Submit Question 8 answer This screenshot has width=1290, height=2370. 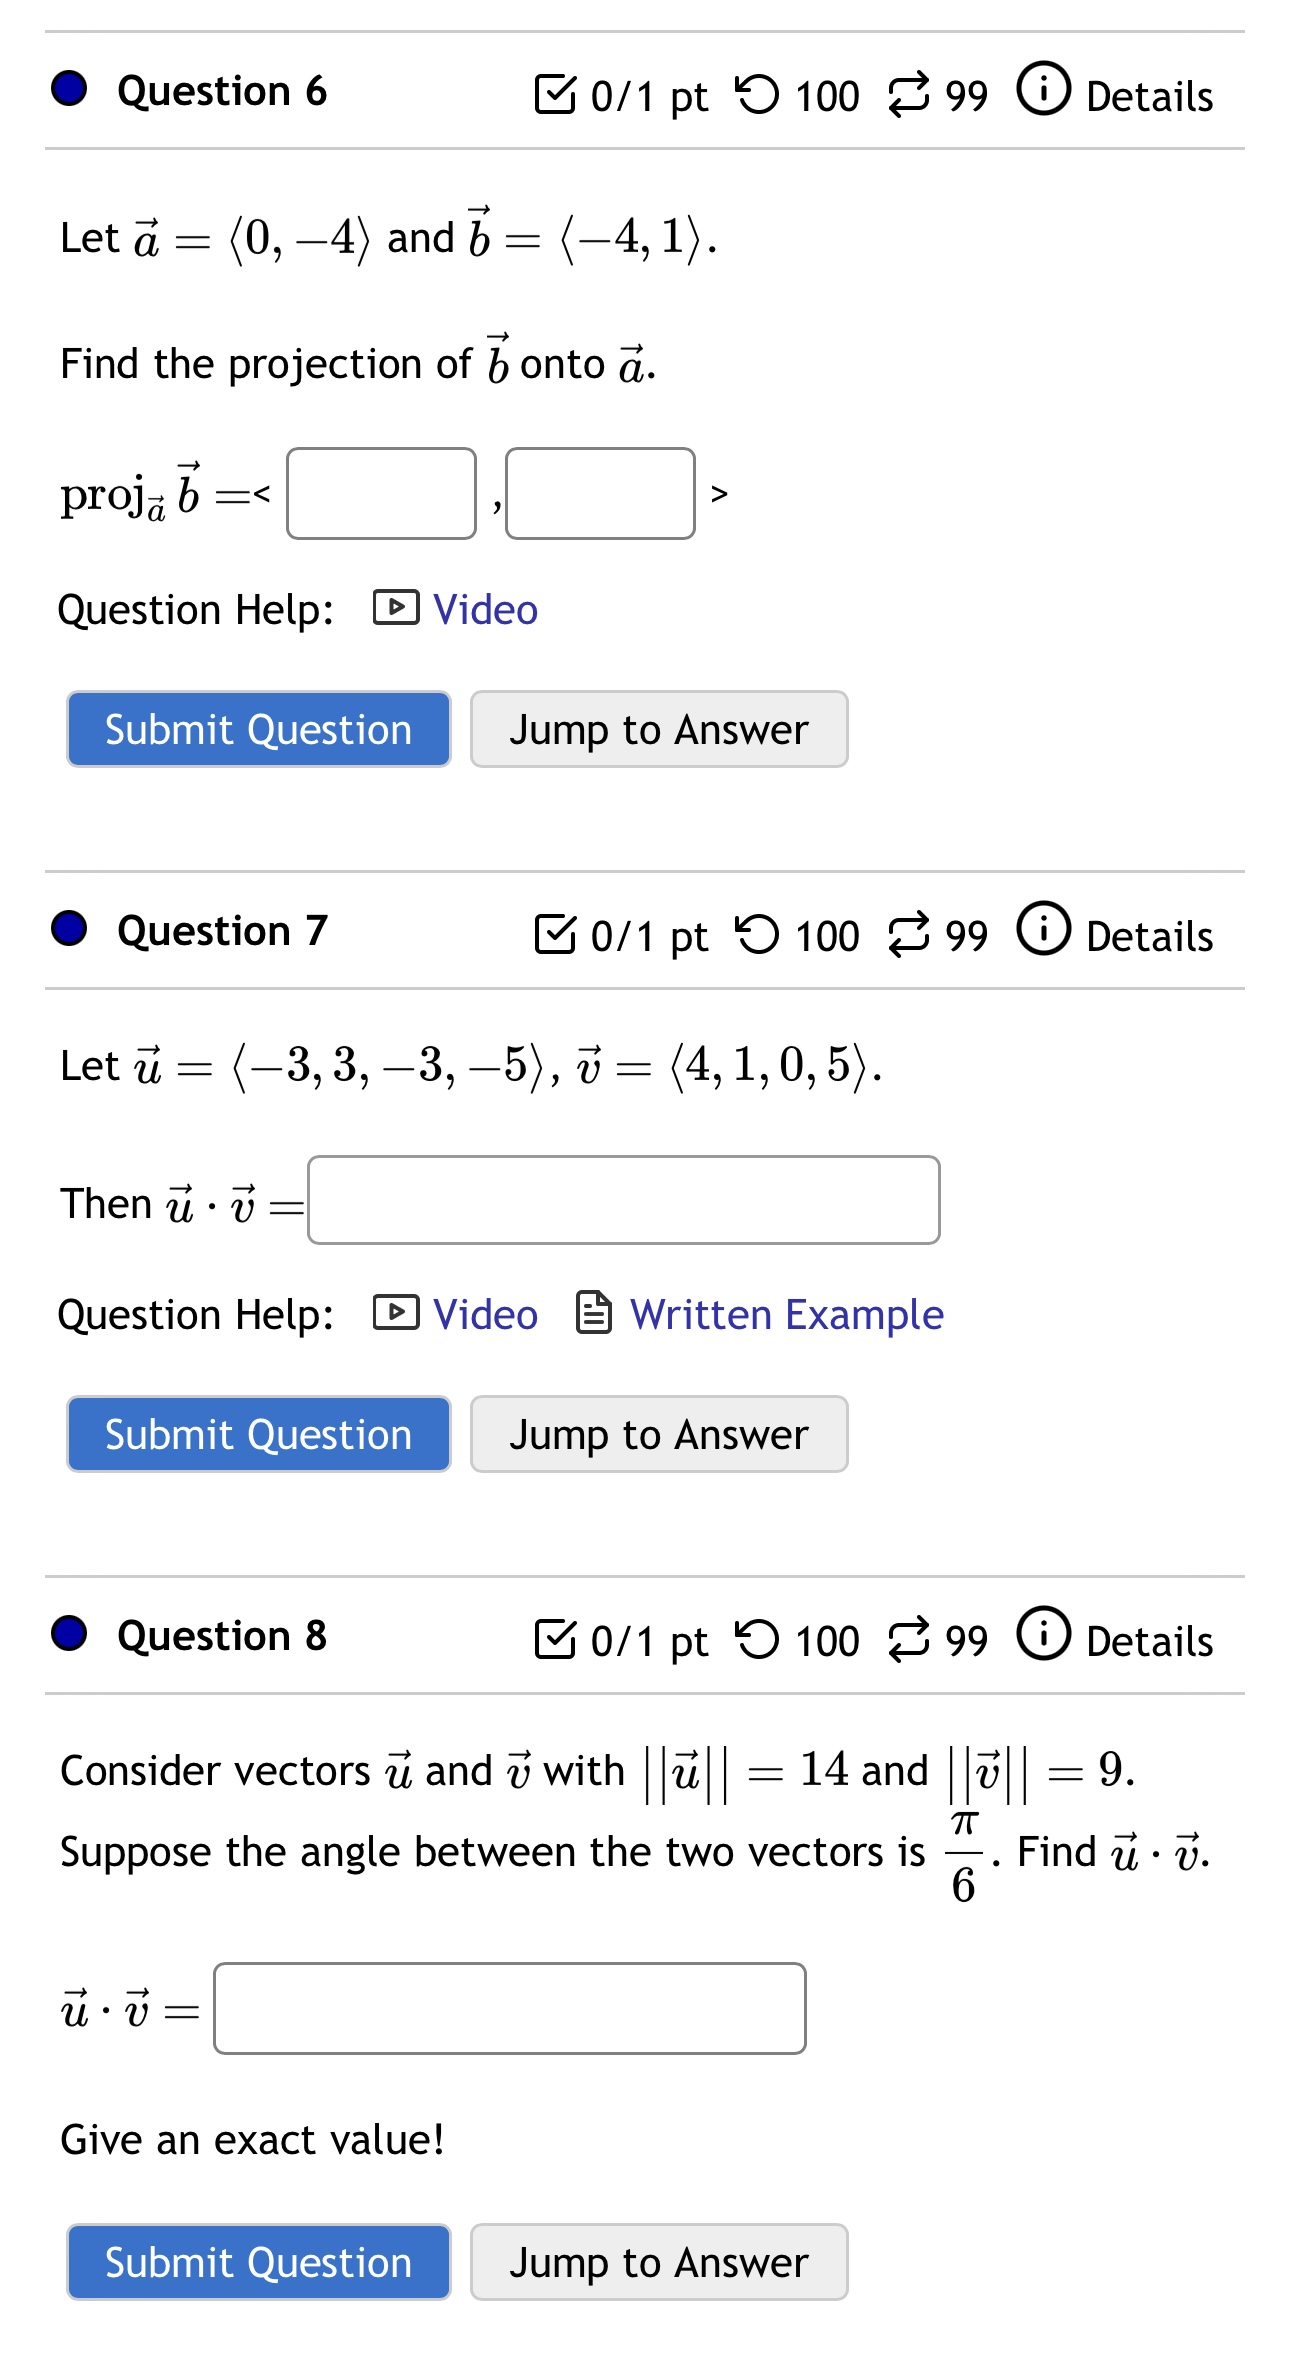258,2263
